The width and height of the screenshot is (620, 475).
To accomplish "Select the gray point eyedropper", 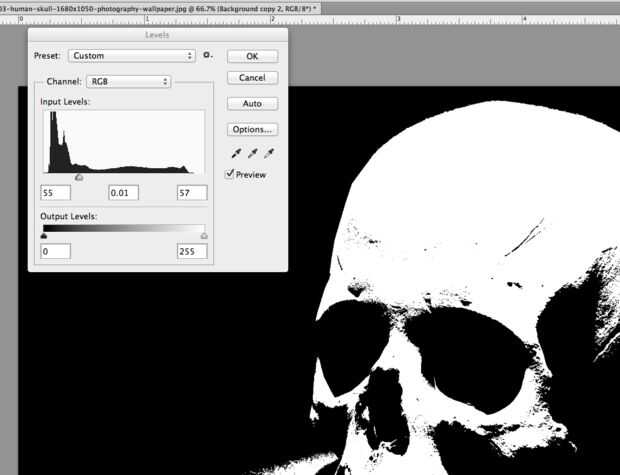I will click(x=251, y=154).
